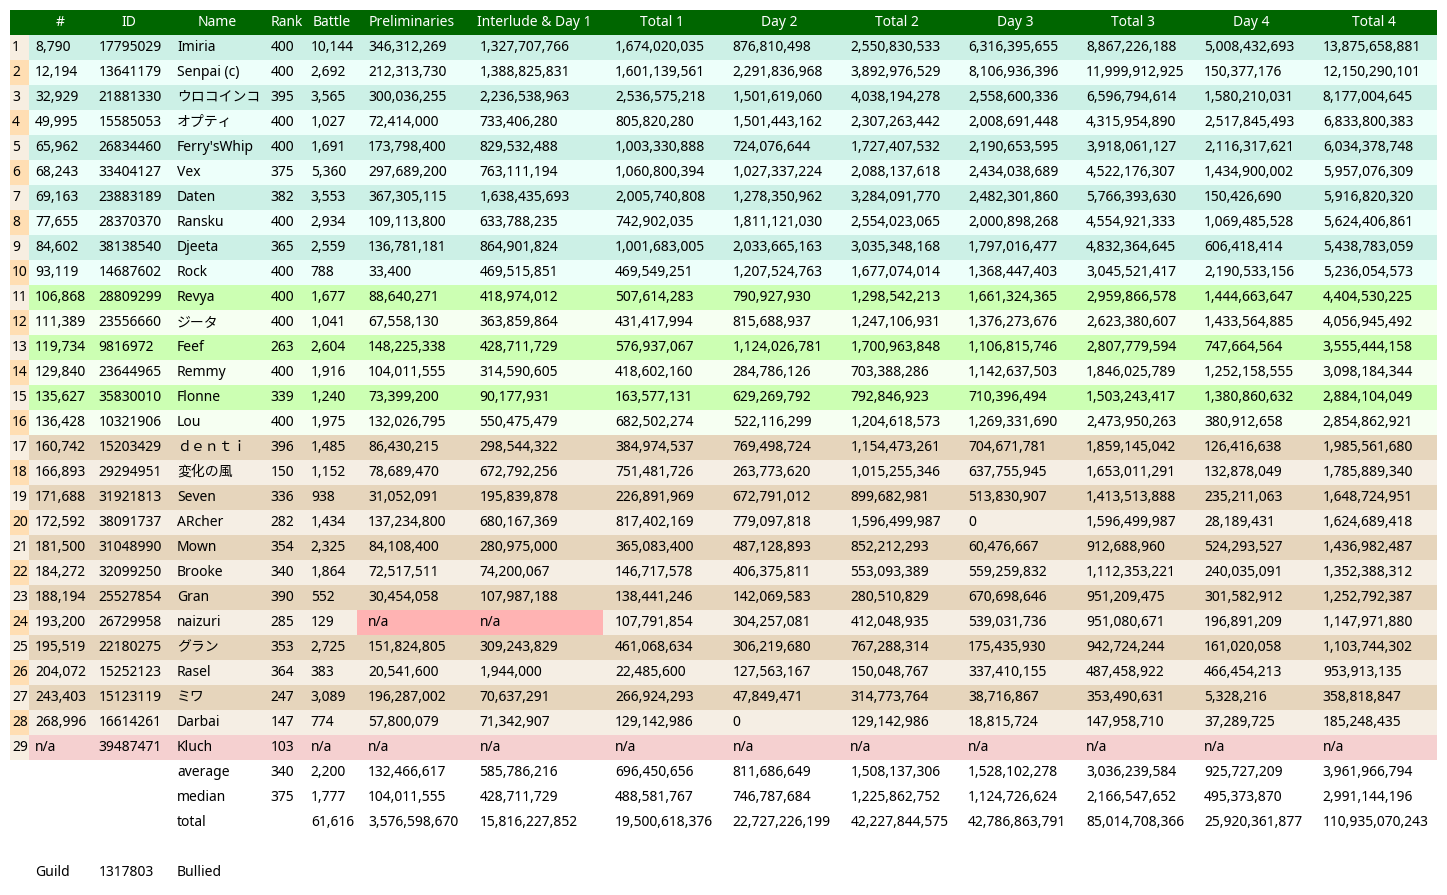Click the ranking cell "8,790"
1447x895 pixels.
tap(53, 46)
